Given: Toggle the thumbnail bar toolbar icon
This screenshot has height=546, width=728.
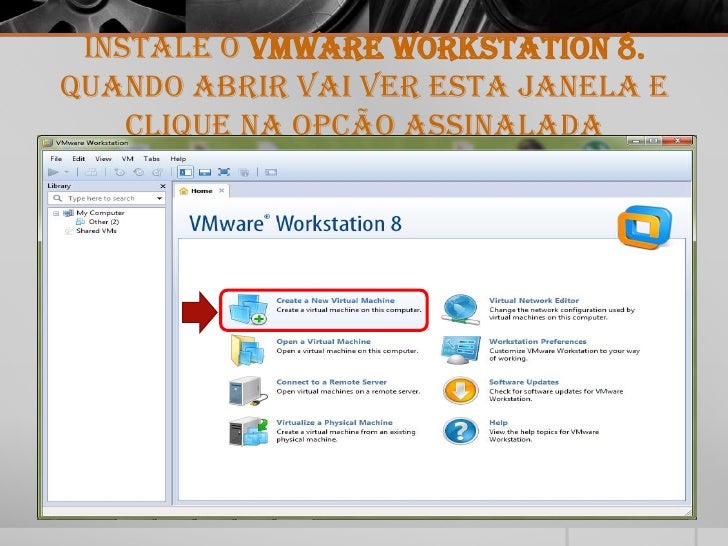Looking at the screenshot, I should coord(205,172).
